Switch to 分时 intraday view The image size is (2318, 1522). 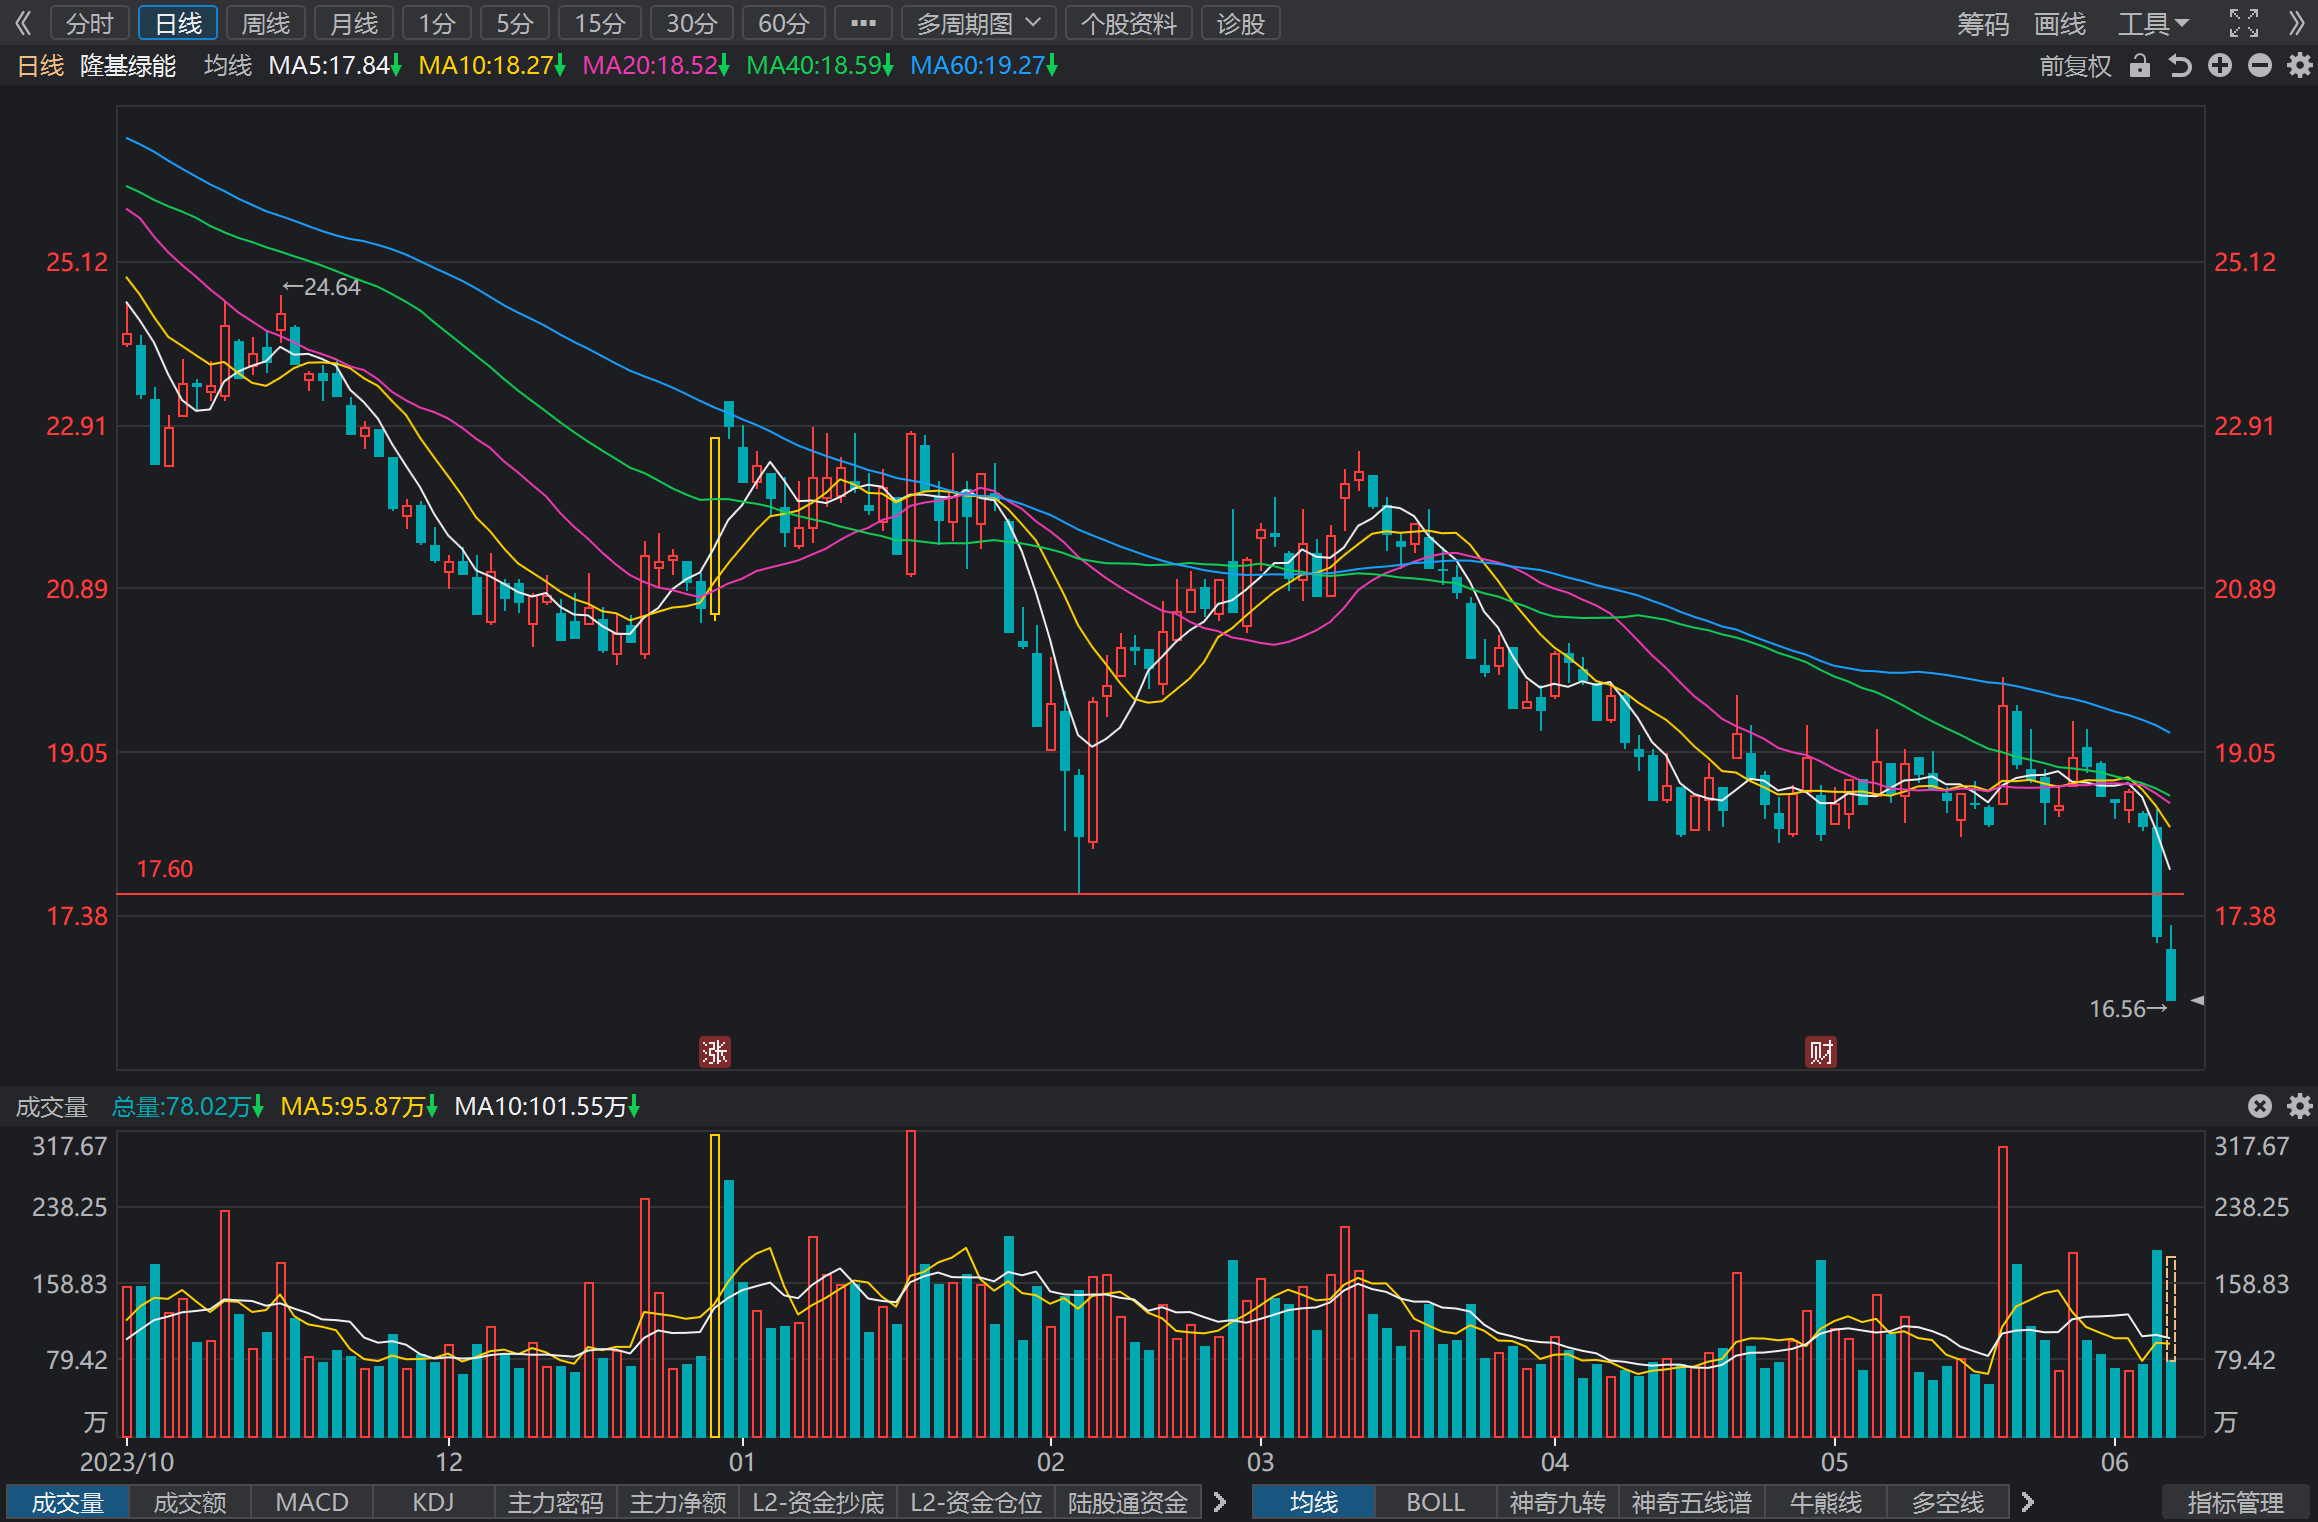pyautogui.click(x=90, y=23)
